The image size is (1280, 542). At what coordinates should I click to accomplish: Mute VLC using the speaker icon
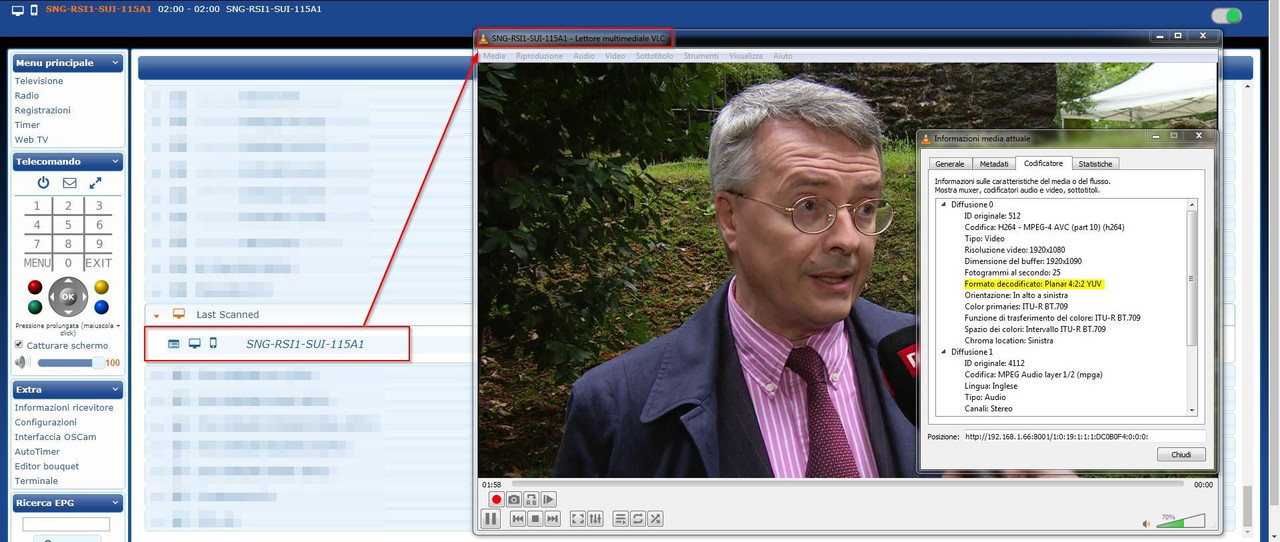pos(1147,524)
